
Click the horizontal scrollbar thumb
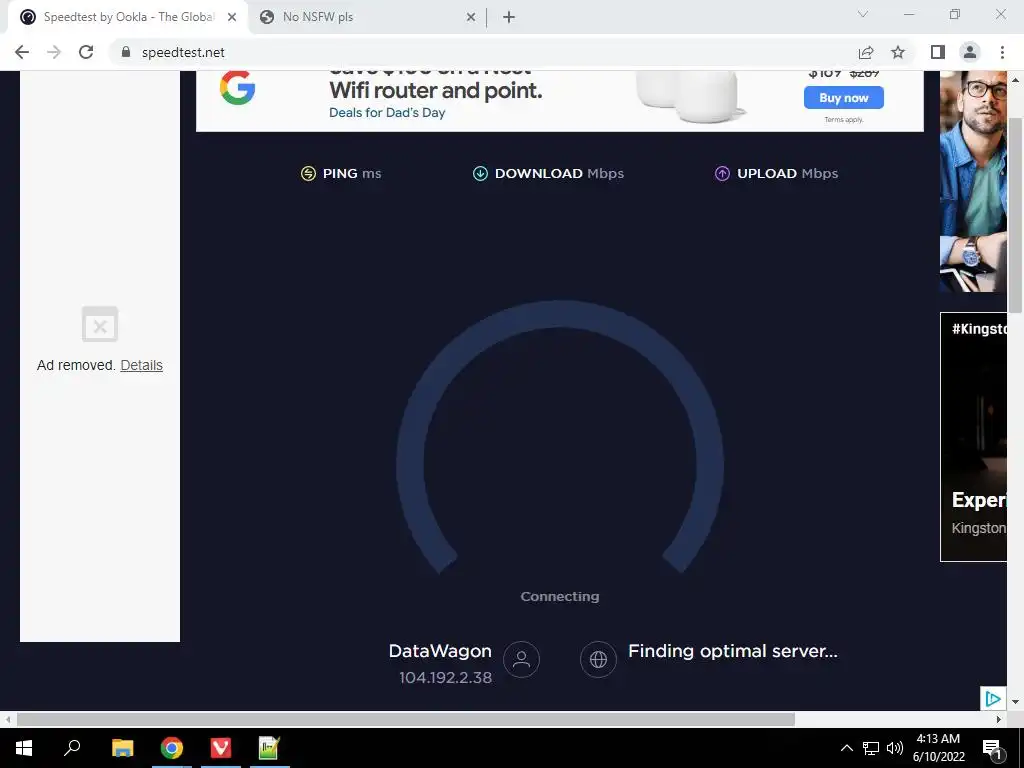[406, 720]
